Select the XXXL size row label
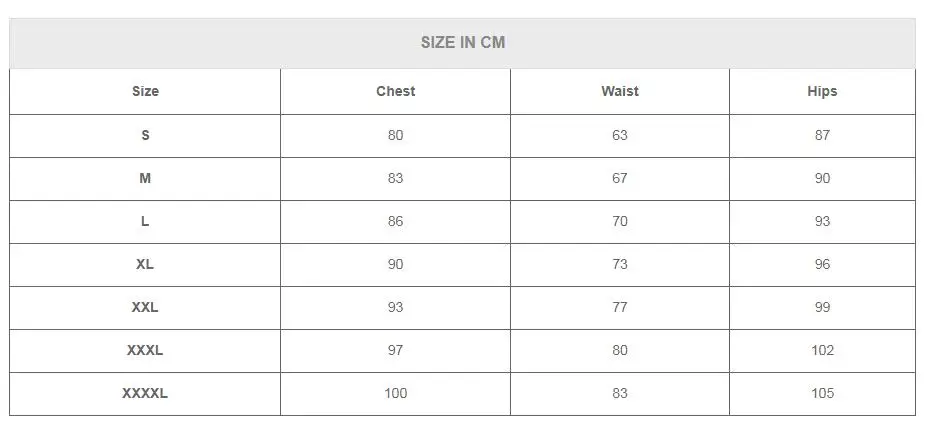 [x=145, y=350]
